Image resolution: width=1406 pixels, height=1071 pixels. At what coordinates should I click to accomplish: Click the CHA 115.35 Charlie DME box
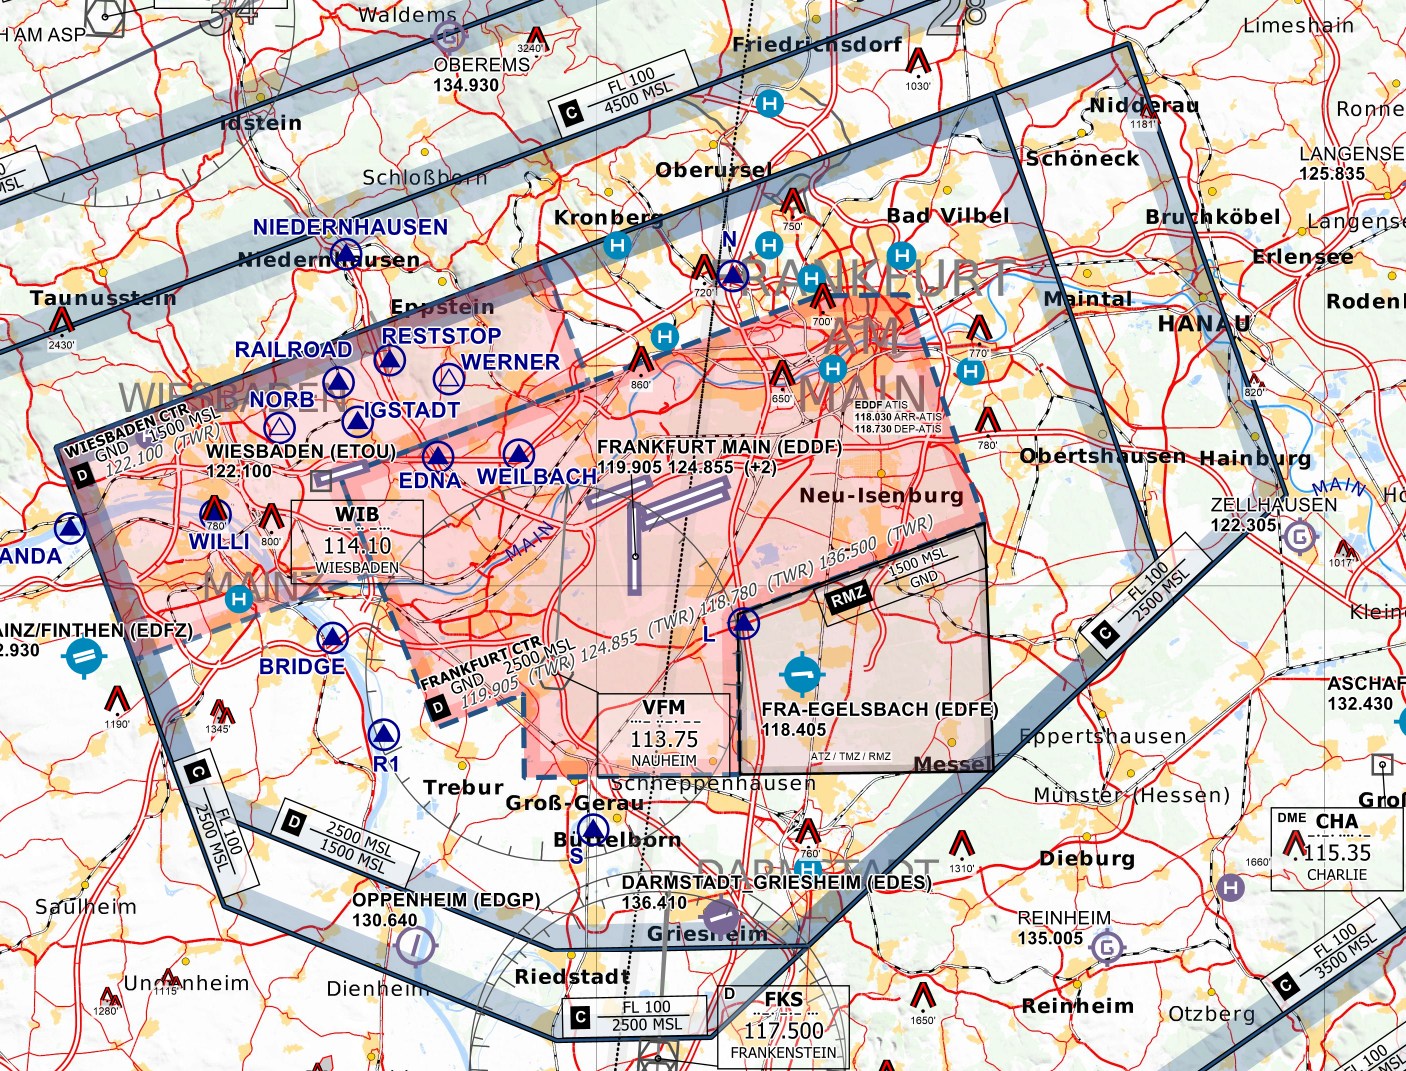point(1336,849)
